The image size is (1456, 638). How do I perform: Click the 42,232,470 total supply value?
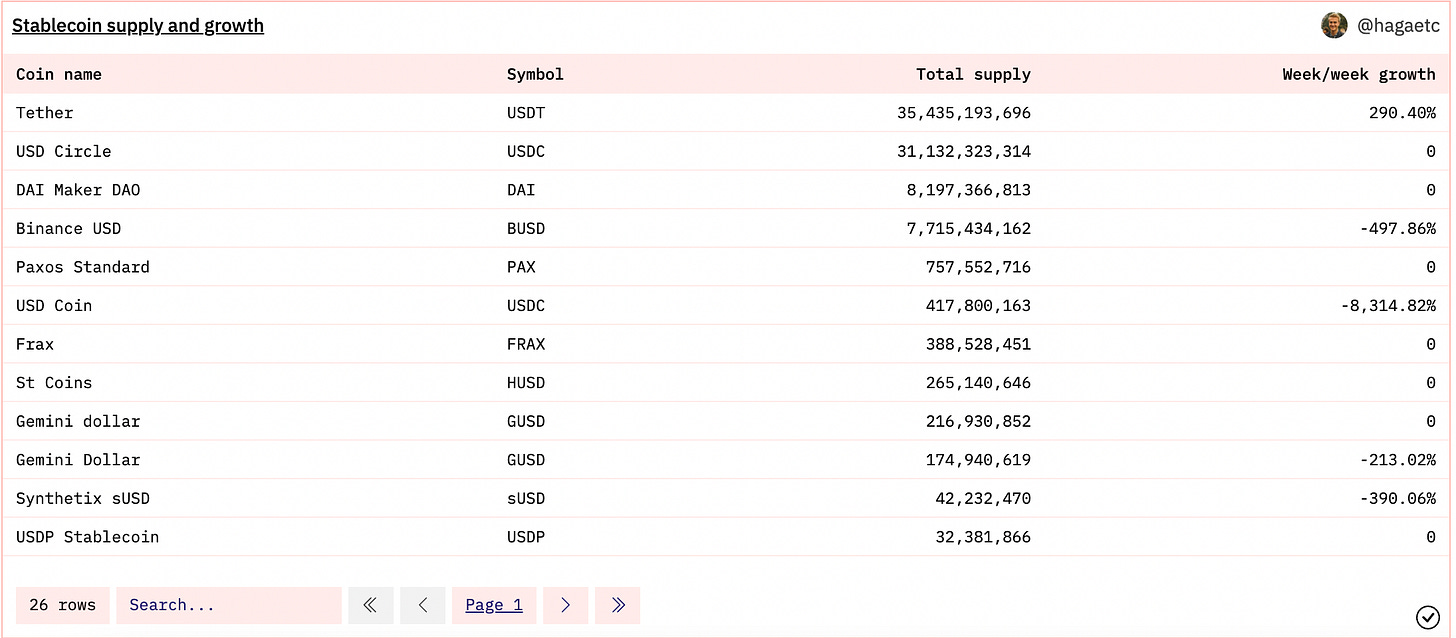(x=983, y=499)
